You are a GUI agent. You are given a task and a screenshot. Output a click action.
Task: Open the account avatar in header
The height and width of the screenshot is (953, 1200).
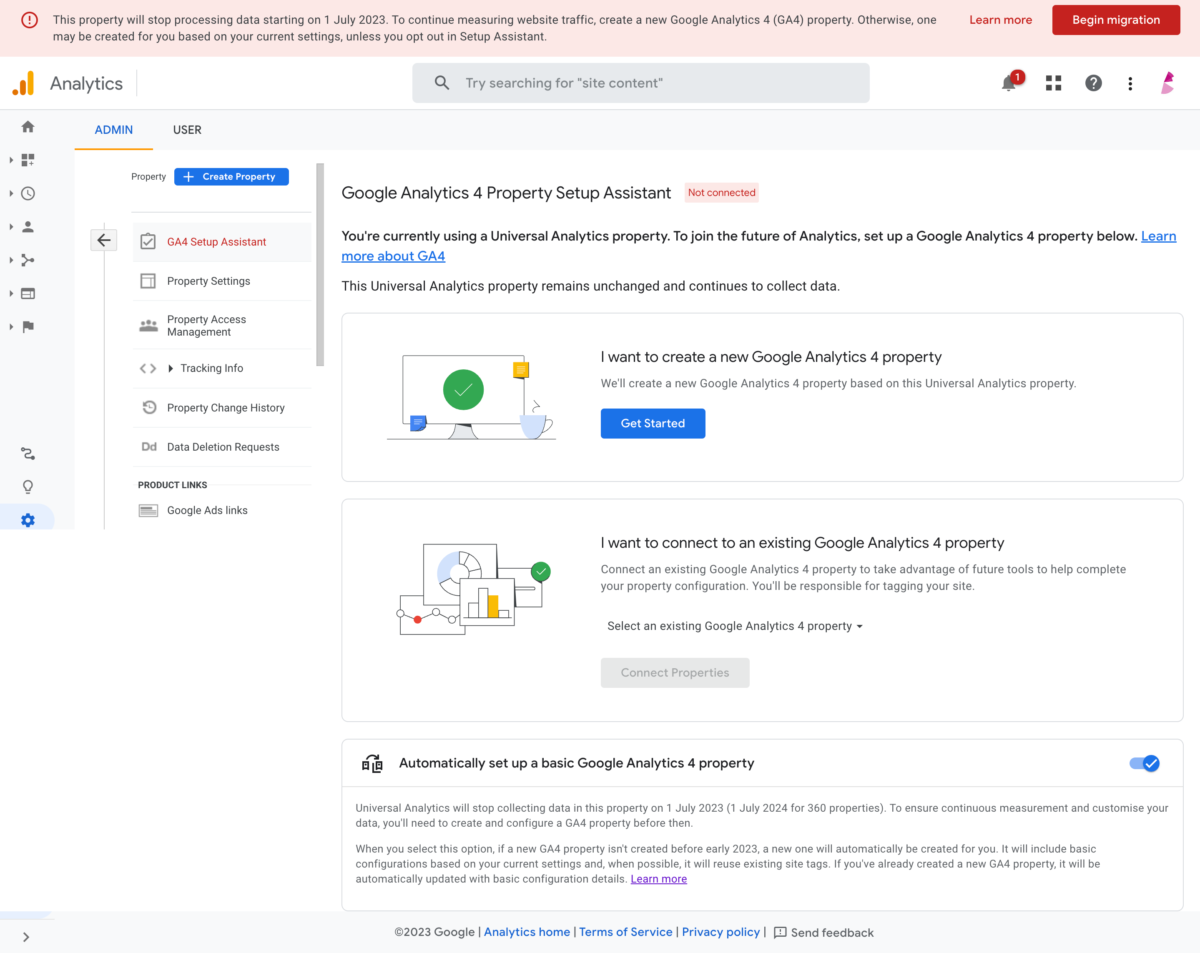(x=1167, y=83)
